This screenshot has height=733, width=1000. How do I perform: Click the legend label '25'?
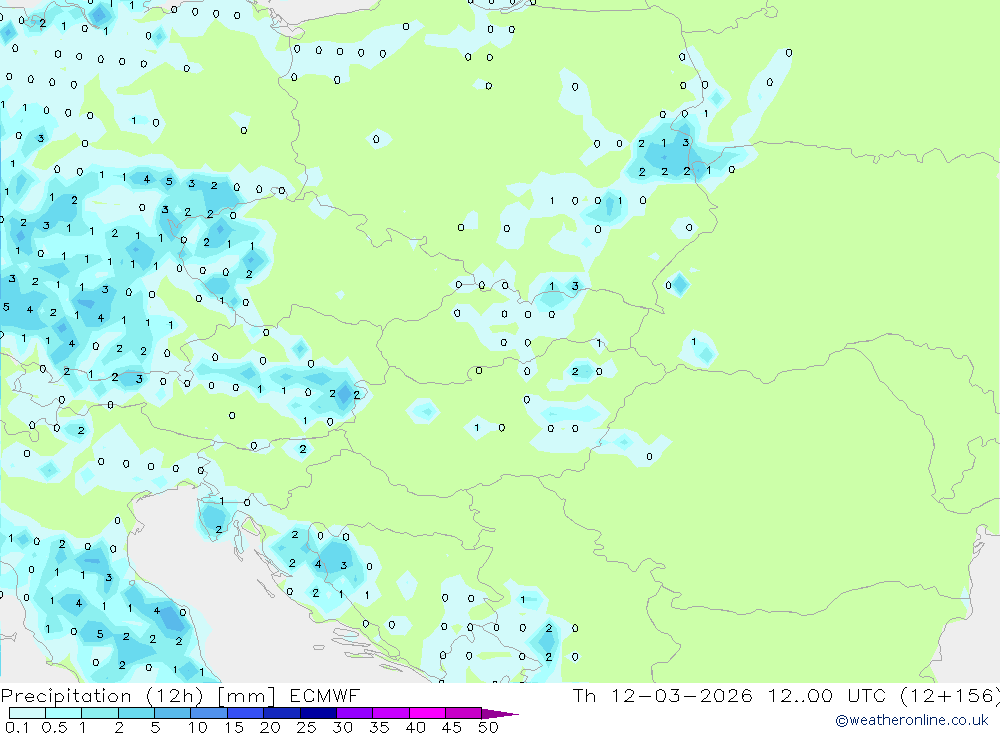point(306,727)
